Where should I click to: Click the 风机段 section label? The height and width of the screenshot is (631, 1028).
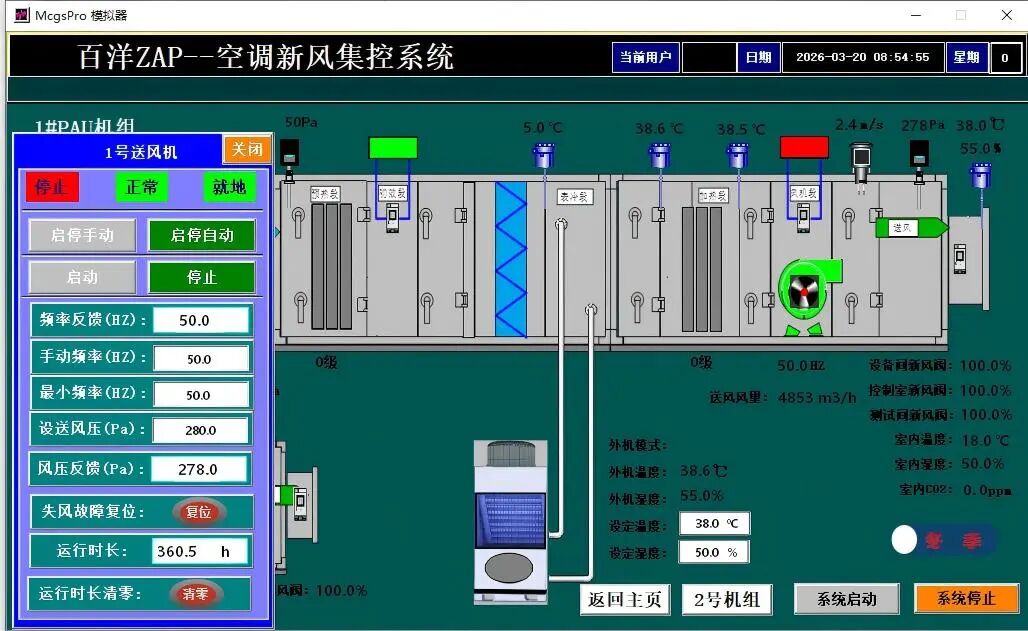[x=804, y=193]
